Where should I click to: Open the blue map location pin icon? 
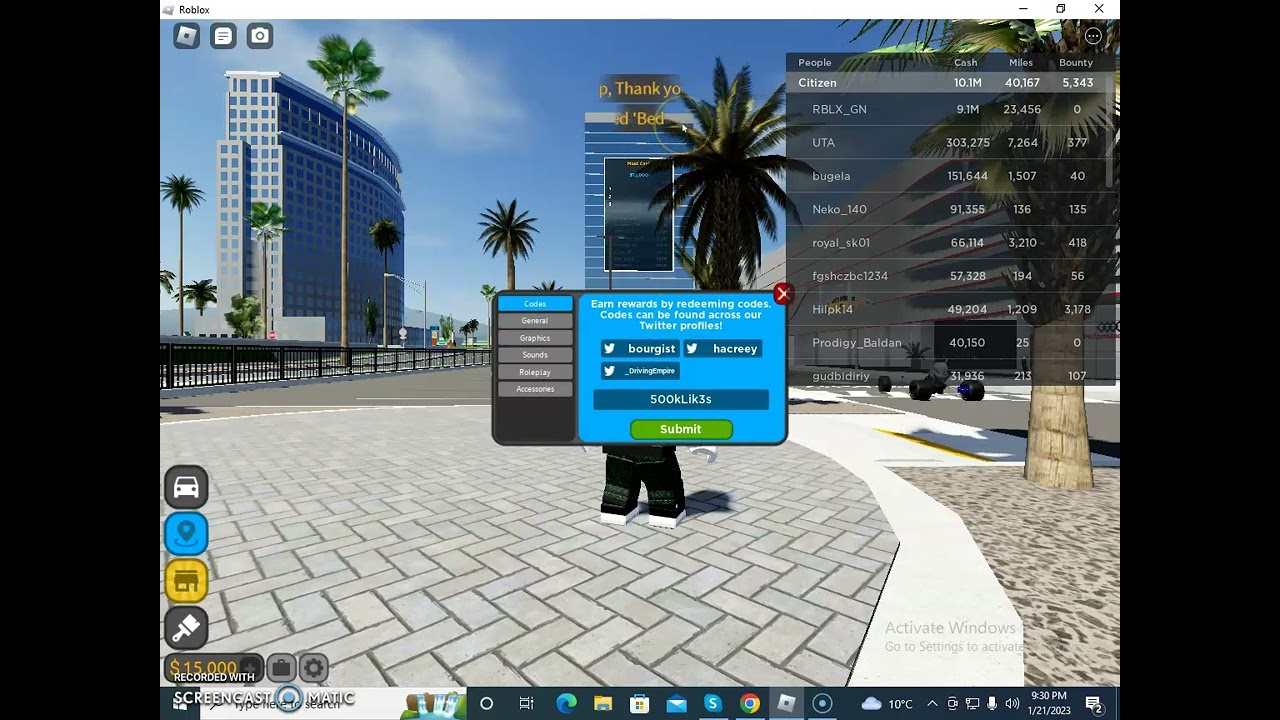click(x=187, y=534)
